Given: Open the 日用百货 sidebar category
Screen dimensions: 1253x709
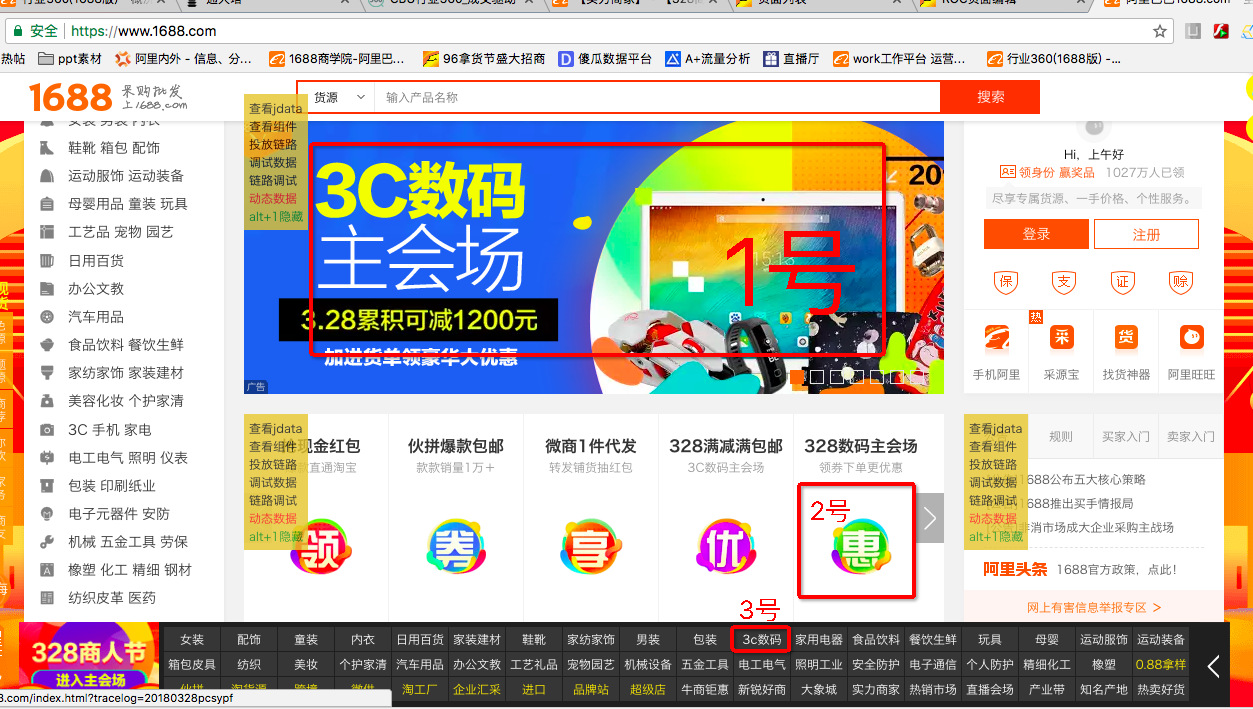Looking at the screenshot, I should (x=96, y=261).
